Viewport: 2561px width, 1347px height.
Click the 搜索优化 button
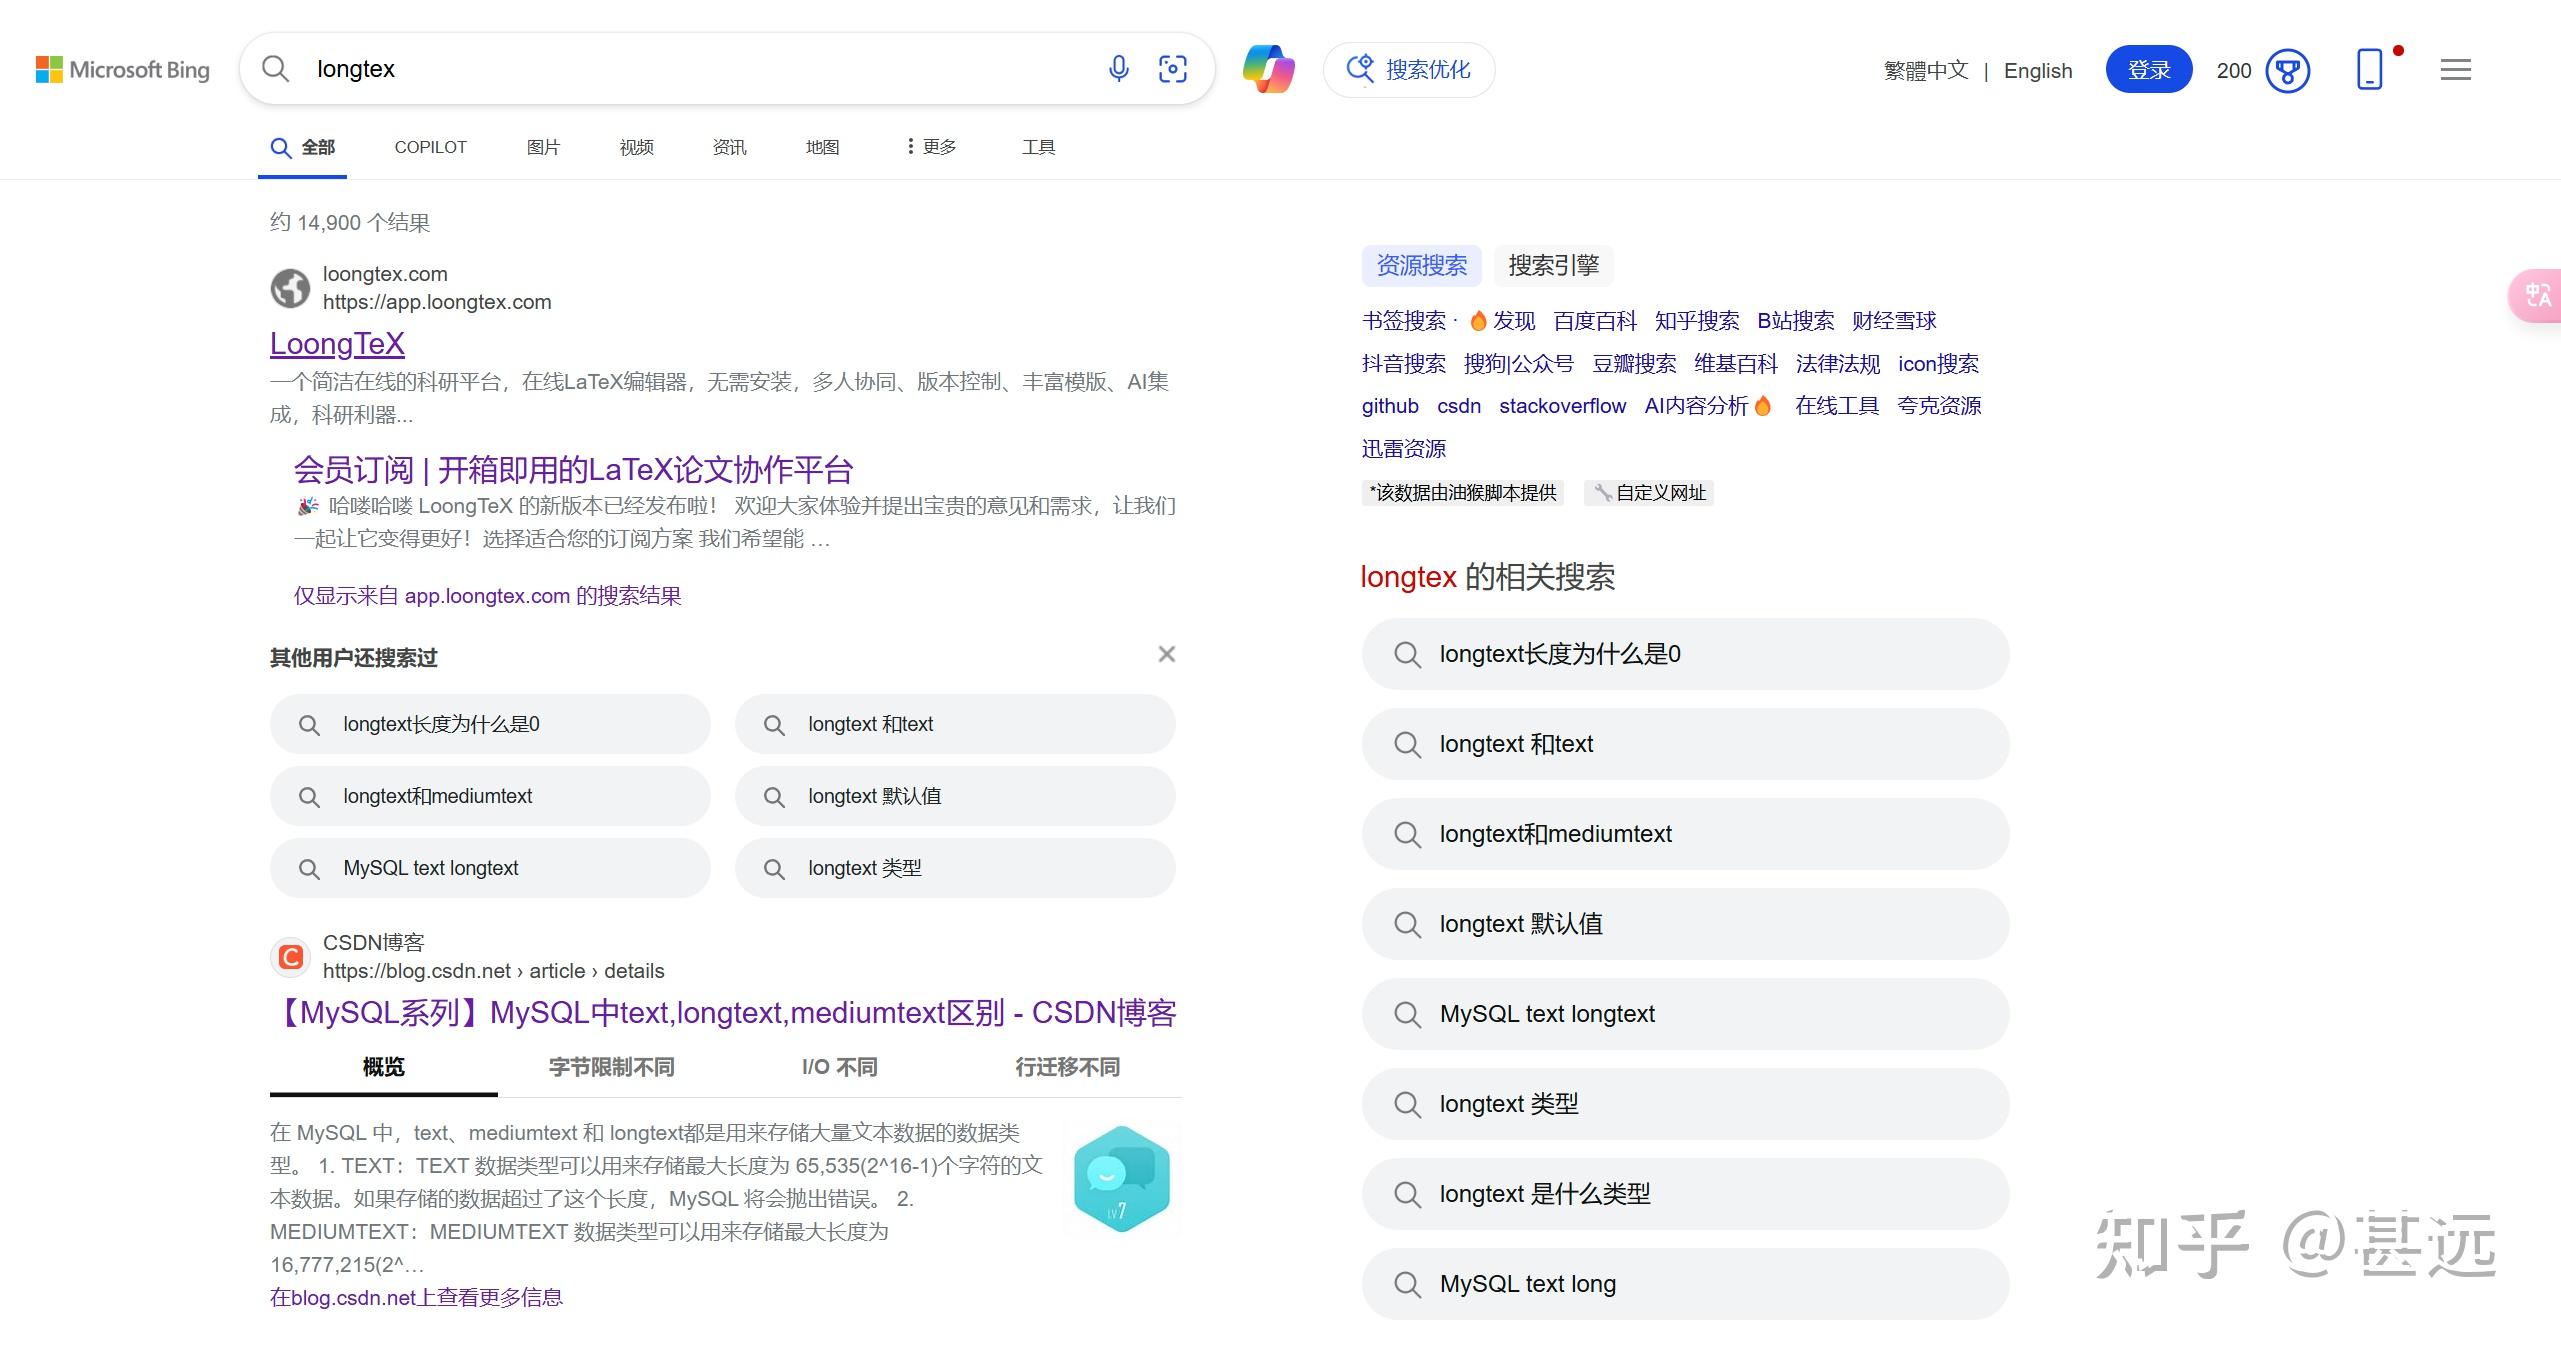(1409, 70)
